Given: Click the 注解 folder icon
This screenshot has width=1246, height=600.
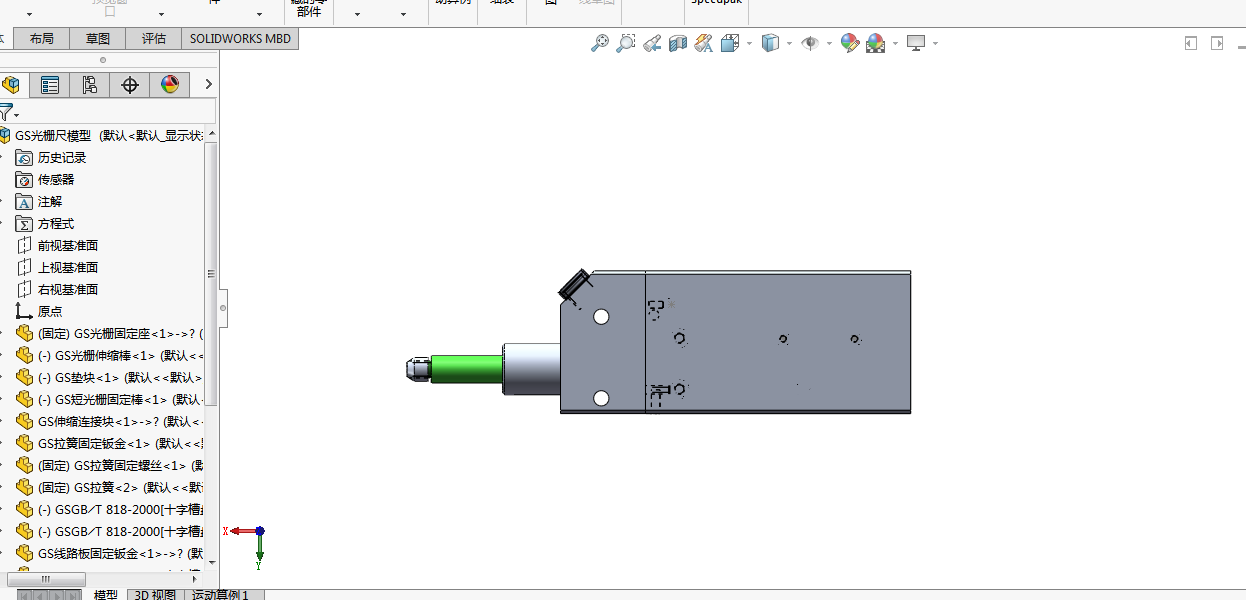Looking at the screenshot, I should [25, 202].
